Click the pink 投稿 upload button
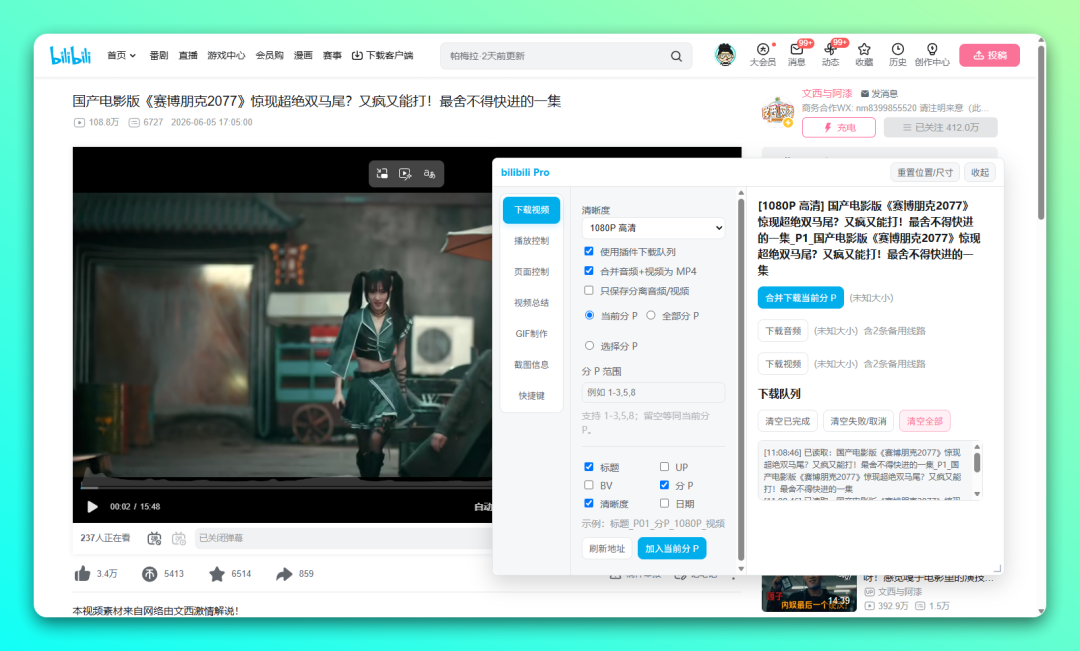 point(989,55)
